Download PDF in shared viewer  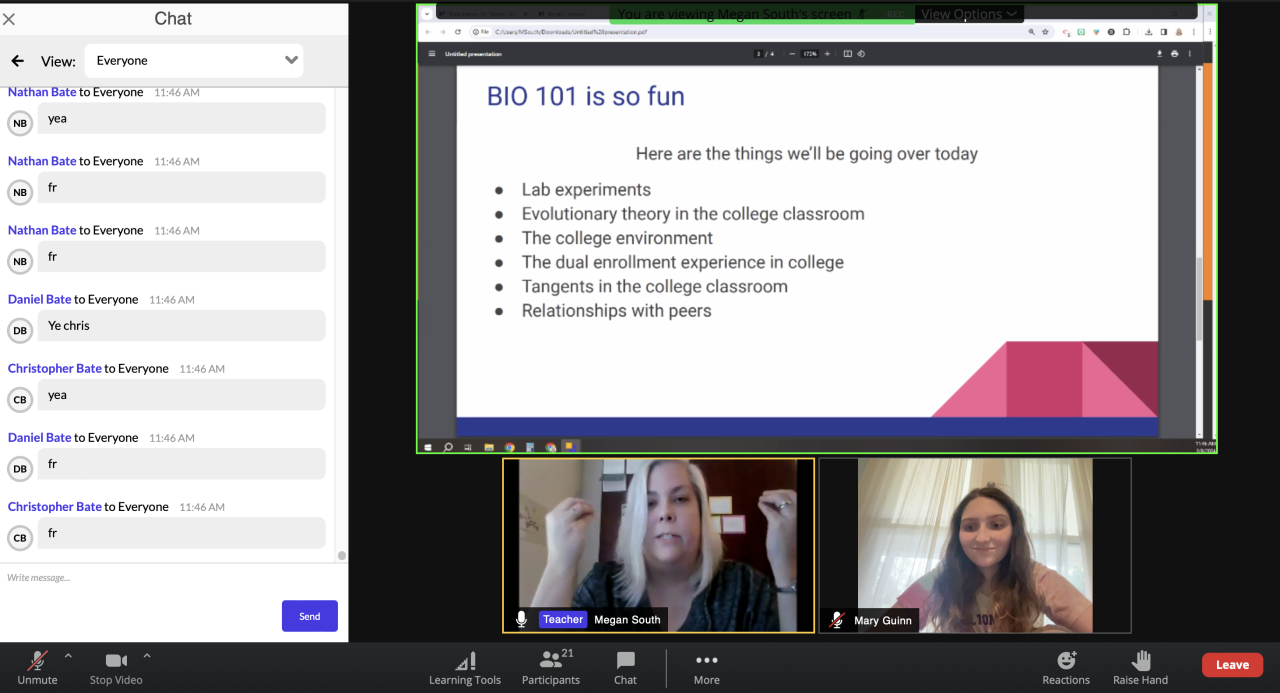[1160, 53]
